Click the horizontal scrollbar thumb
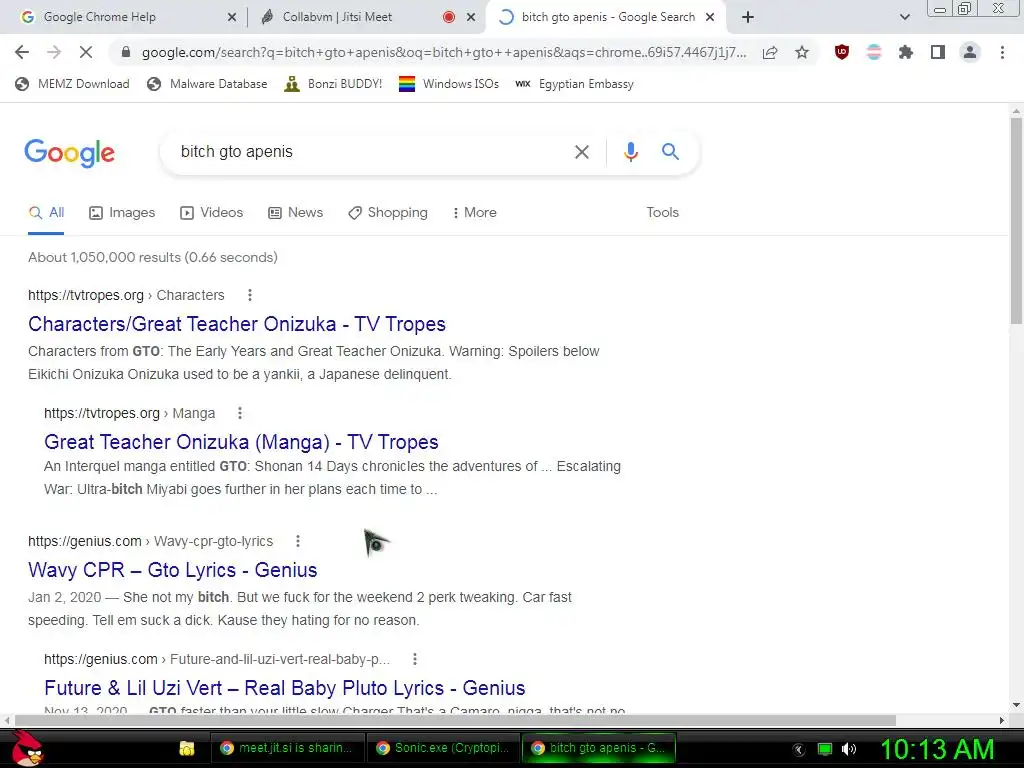Viewport: 1024px width, 768px height. click(x=455, y=720)
